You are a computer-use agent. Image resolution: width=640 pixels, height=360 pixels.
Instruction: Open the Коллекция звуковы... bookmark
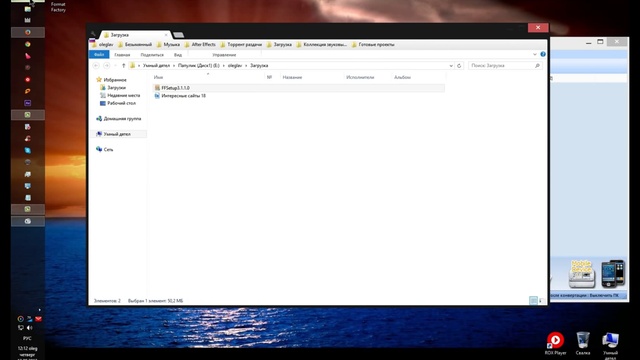point(321,44)
